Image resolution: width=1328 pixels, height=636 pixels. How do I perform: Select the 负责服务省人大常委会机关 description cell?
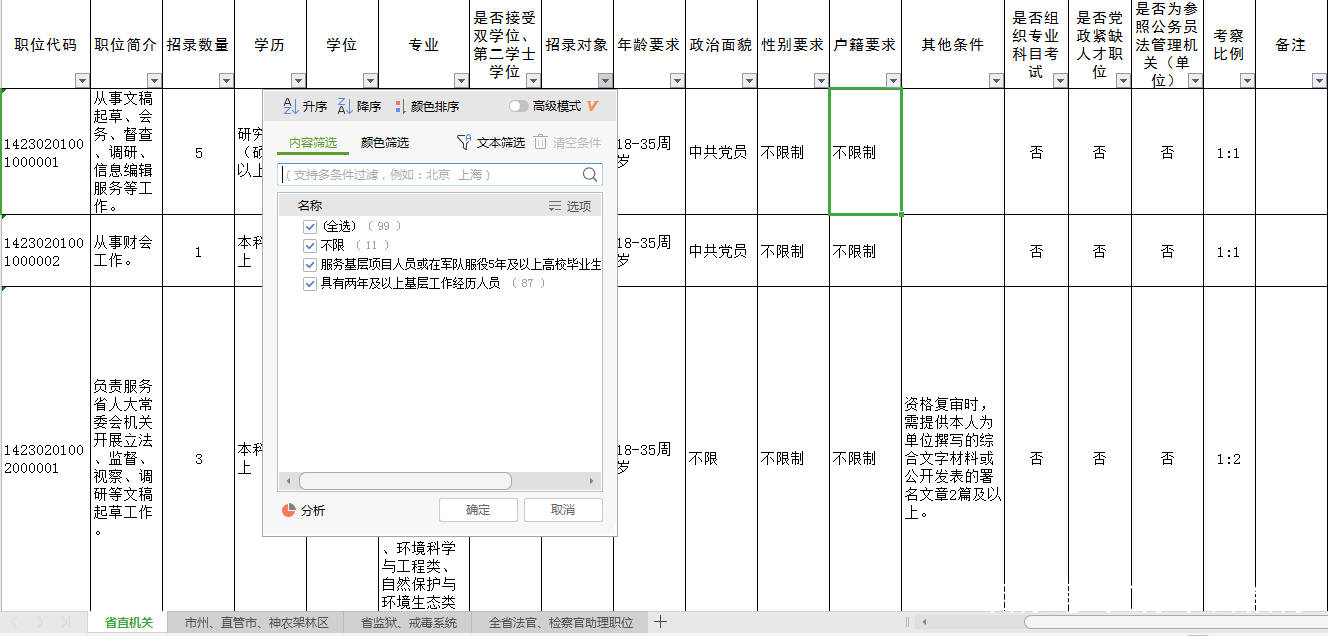coord(126,458)
